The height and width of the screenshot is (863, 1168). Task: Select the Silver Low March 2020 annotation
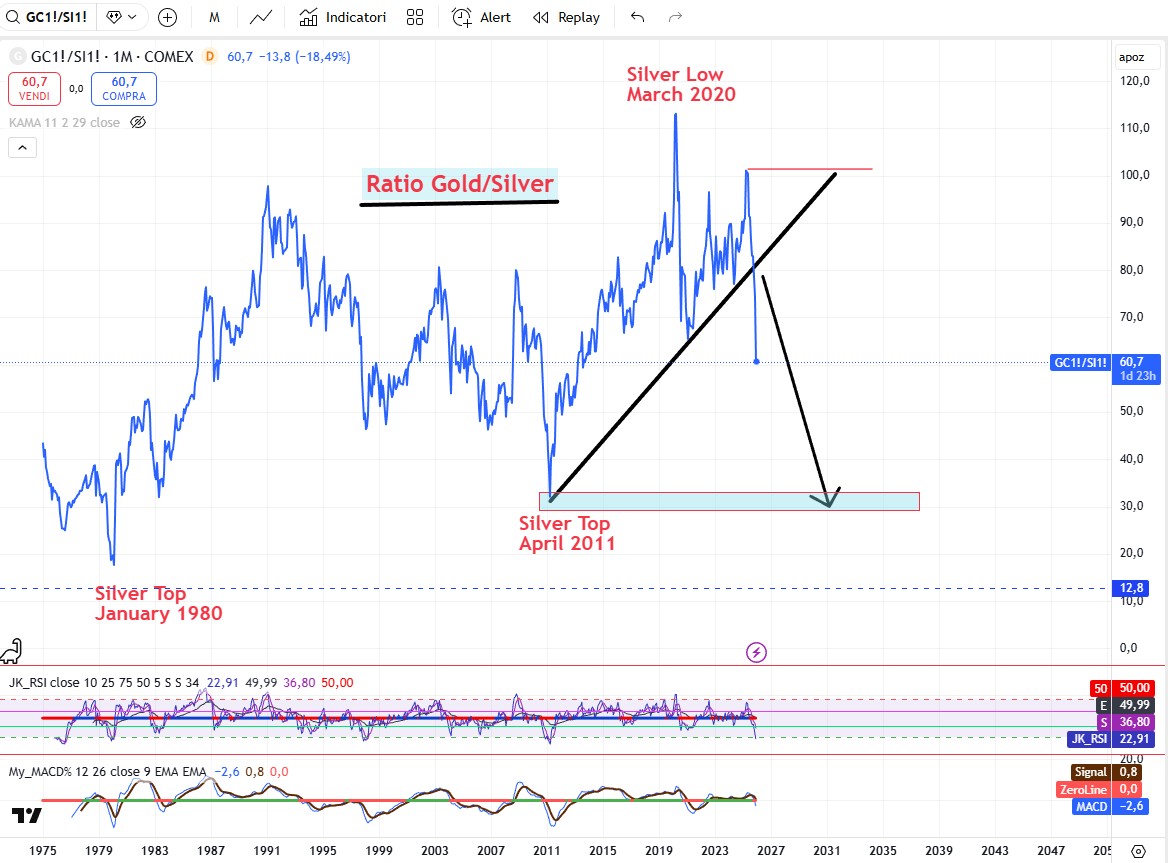(681, 84)
